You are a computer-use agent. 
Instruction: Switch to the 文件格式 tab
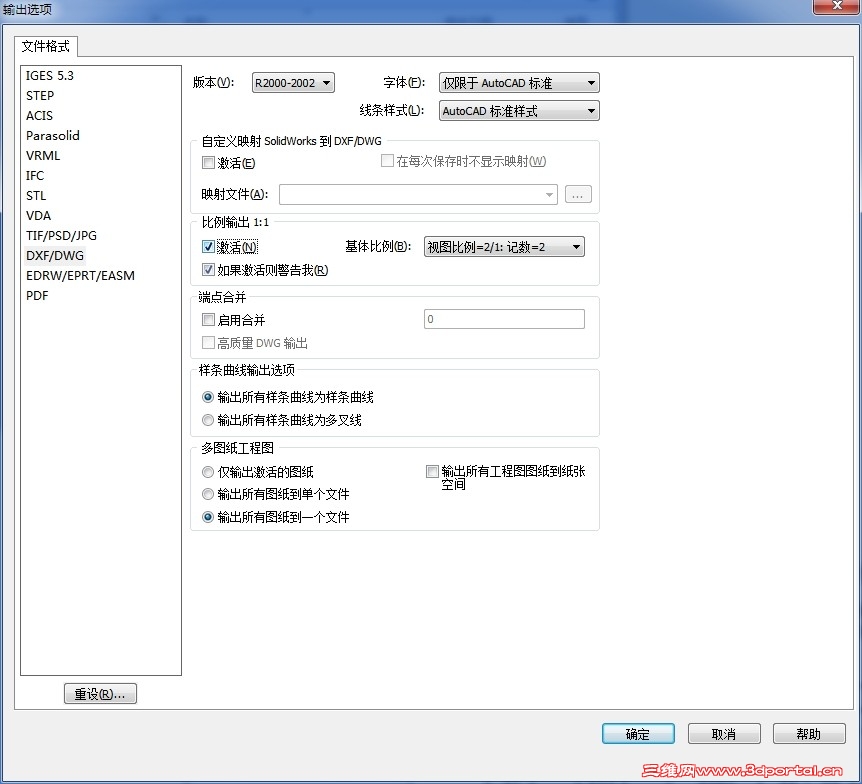45,46
